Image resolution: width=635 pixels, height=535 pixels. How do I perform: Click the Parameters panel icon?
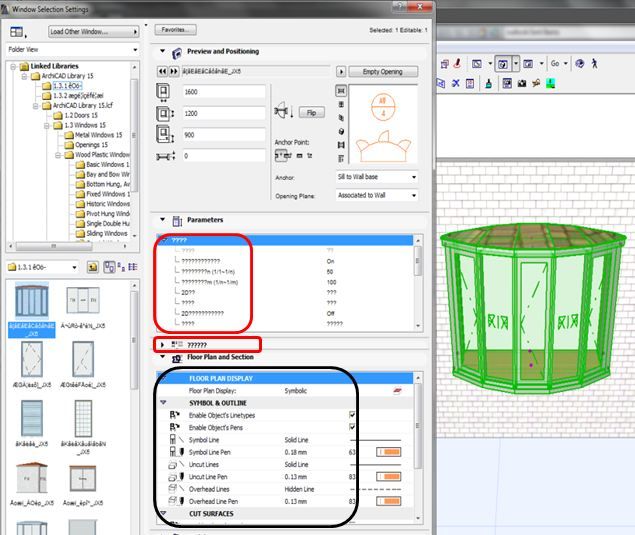click(x=177, y=221)
